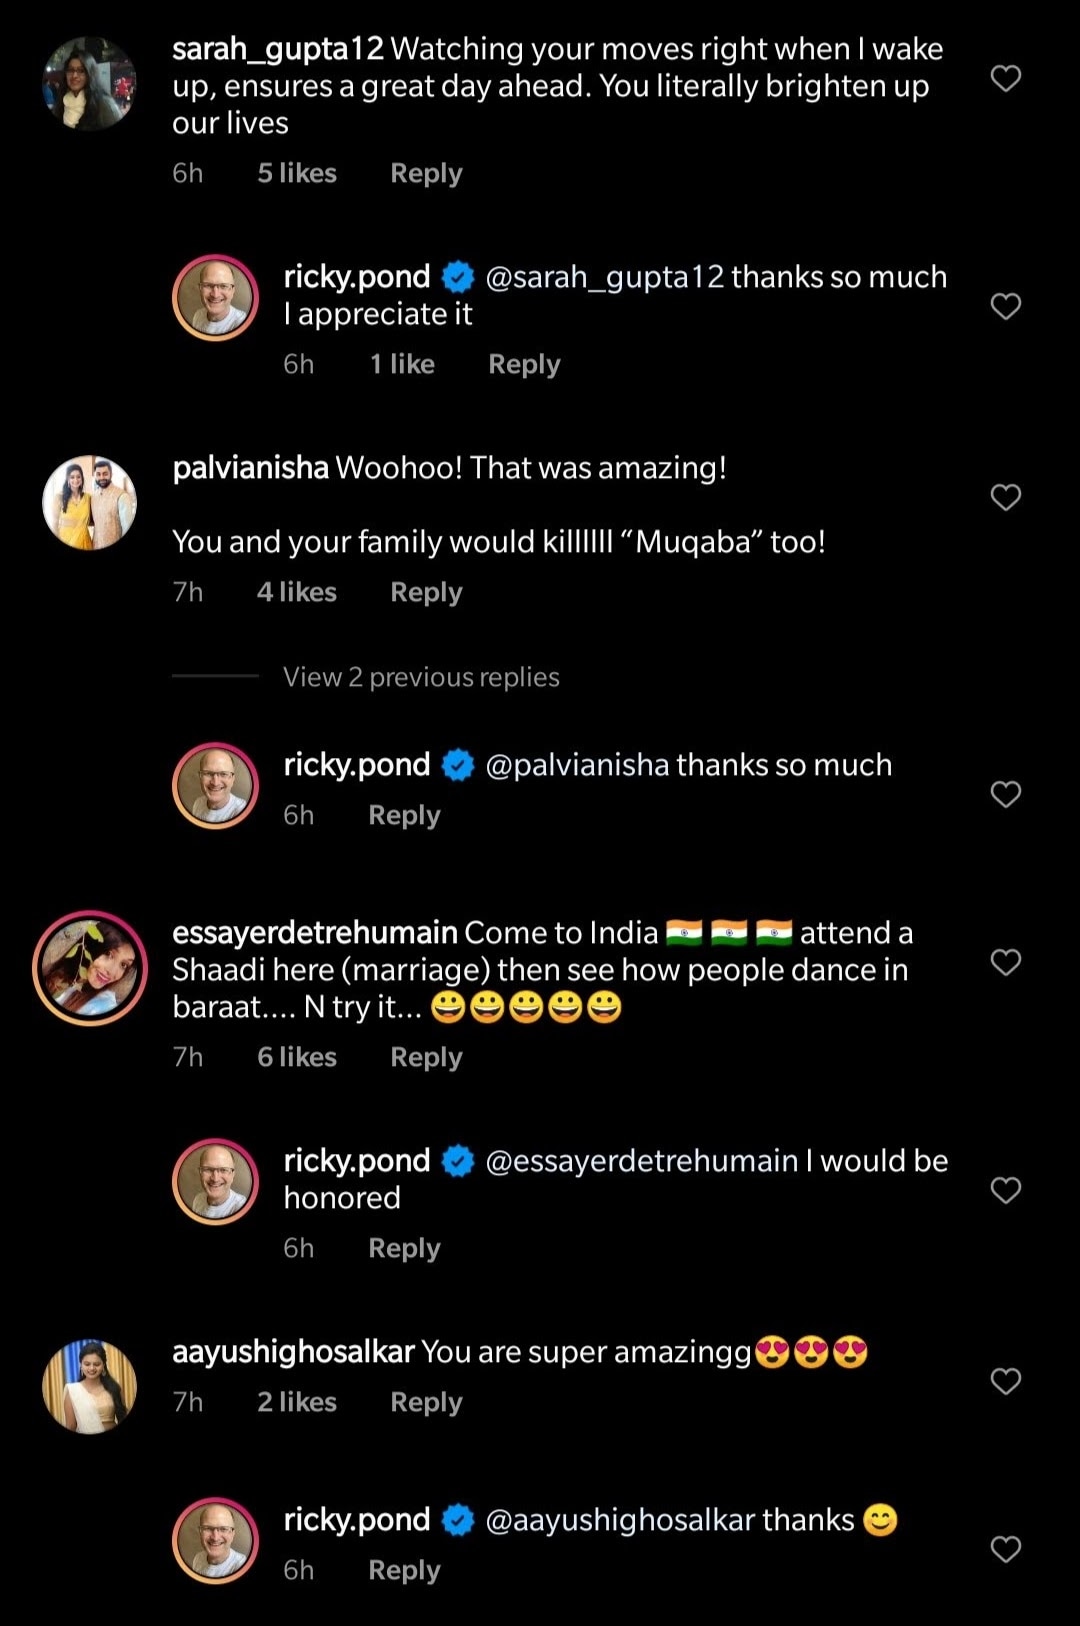Heart ricky.pond's reply to palvianisha
The height and width of the screenshot is (1626, 1080).
tap(1005, 794)
